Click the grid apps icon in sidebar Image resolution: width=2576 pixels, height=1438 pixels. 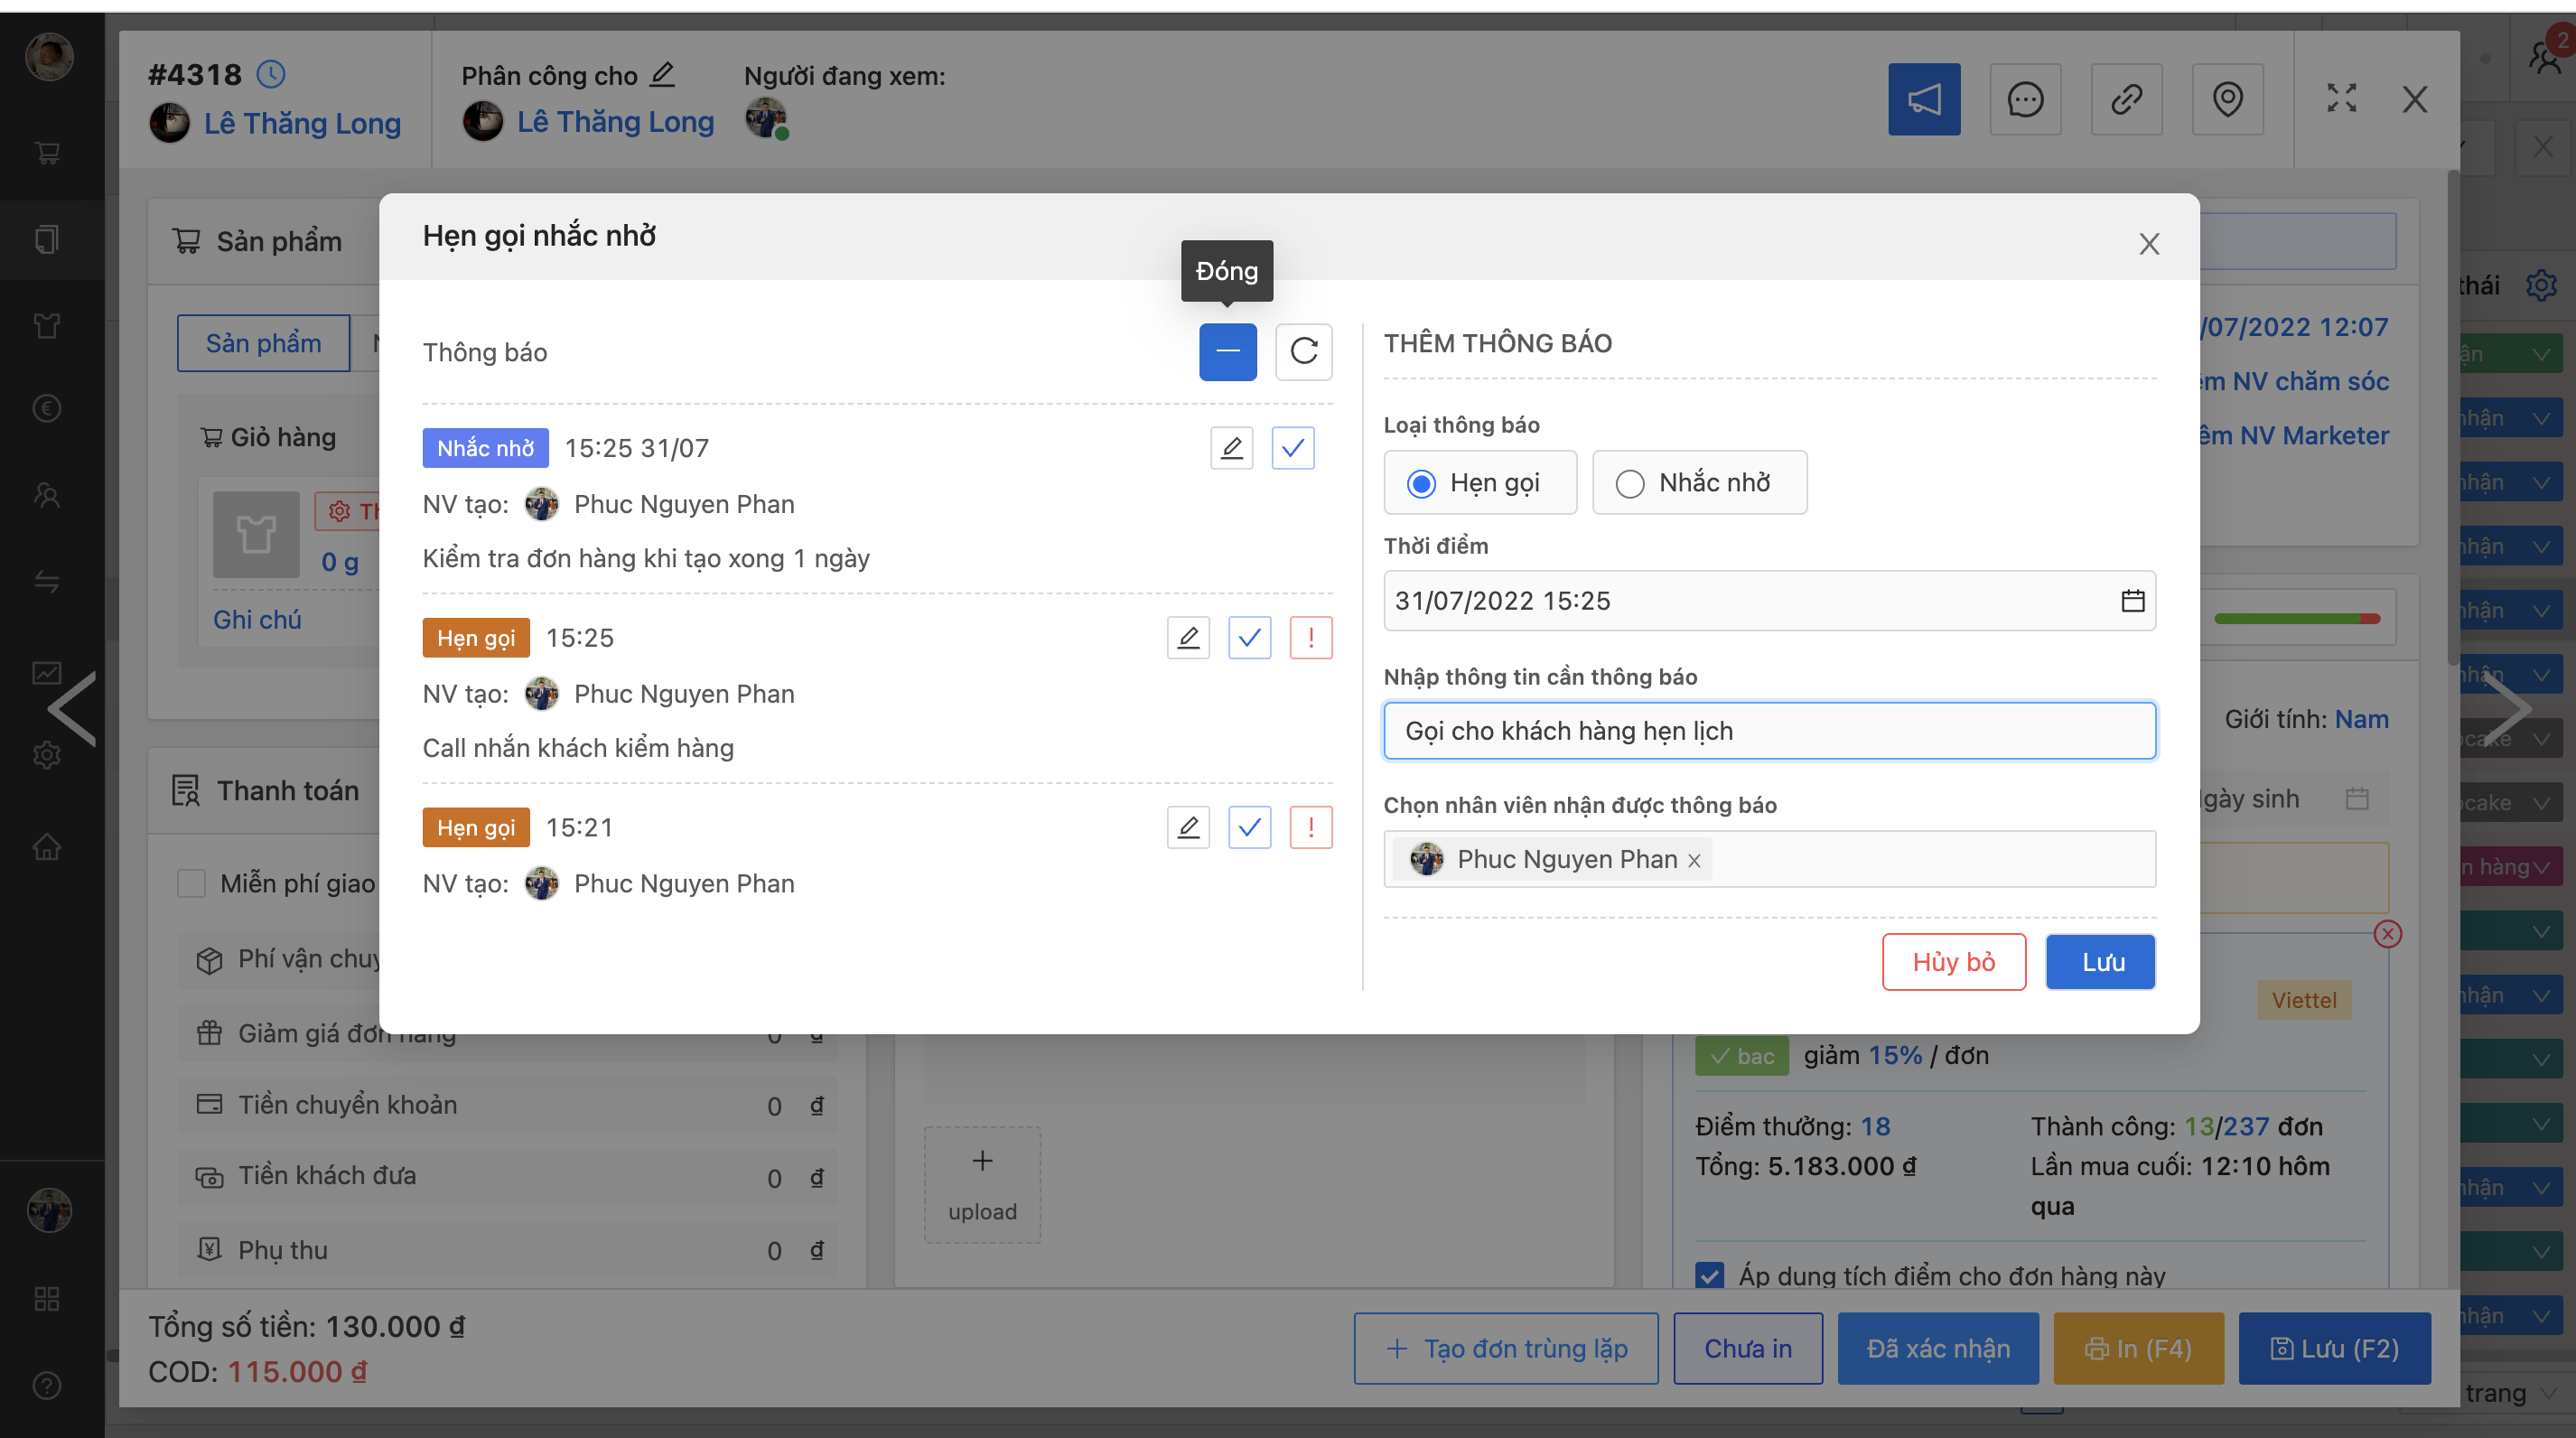click(x=47, y=1298)
